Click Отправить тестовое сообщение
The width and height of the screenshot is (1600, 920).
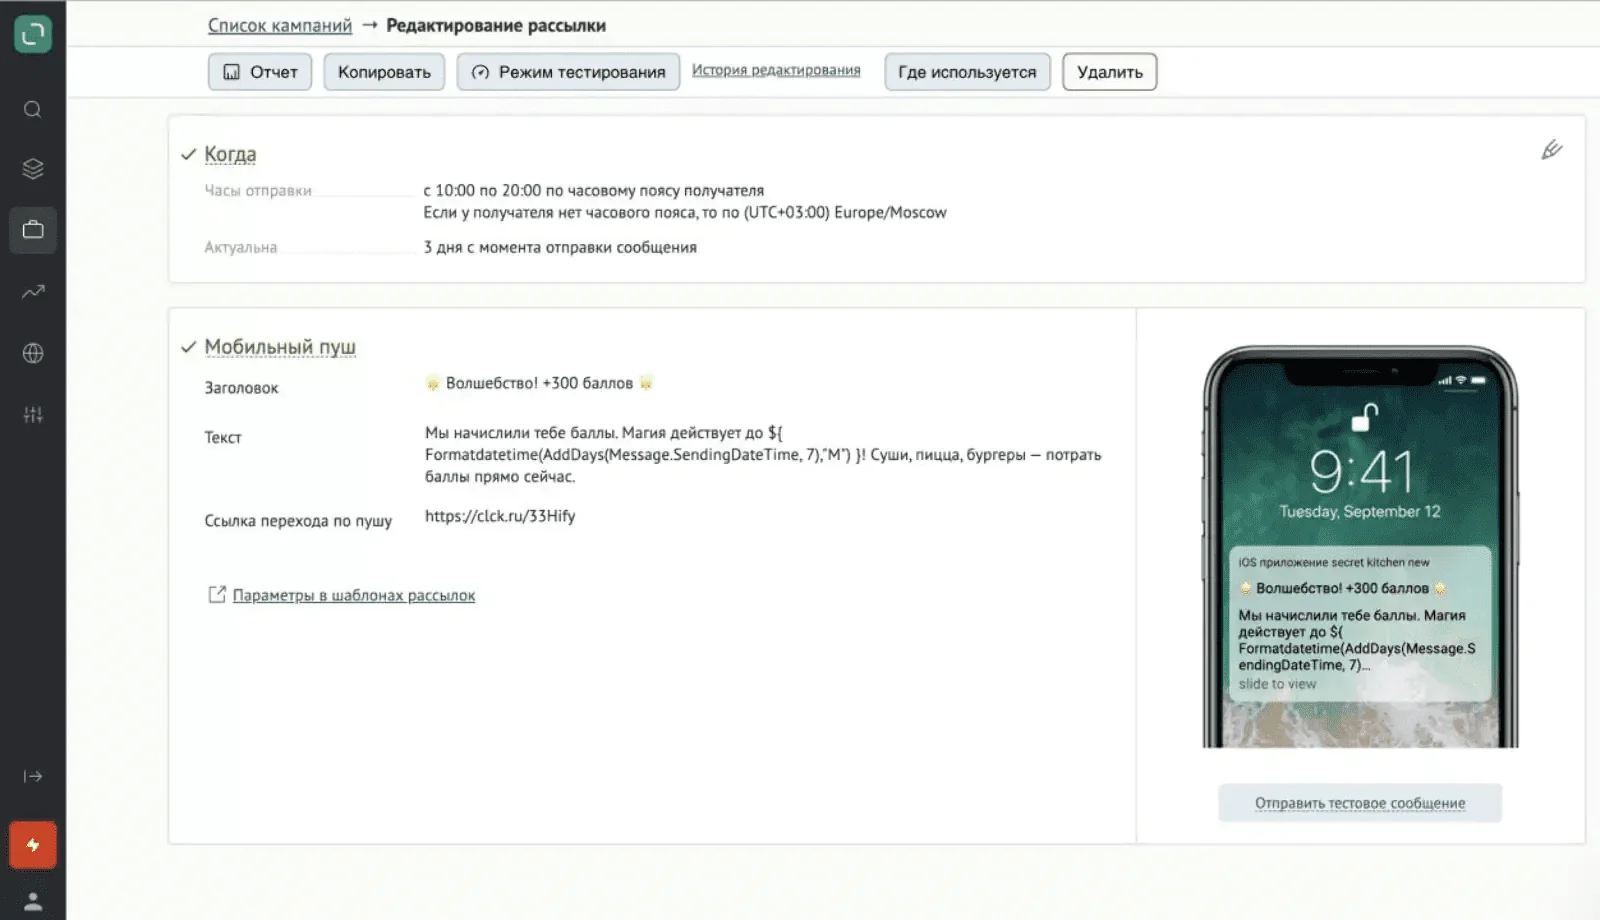click(1358, 802)
